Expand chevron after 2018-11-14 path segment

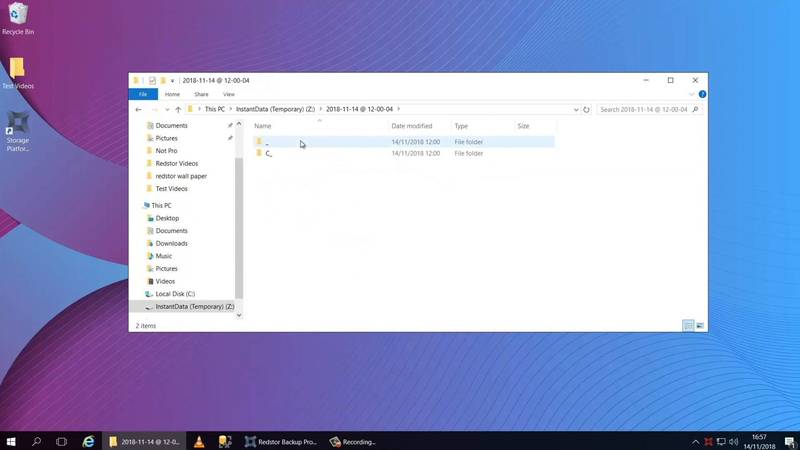[x=399, y=109]
